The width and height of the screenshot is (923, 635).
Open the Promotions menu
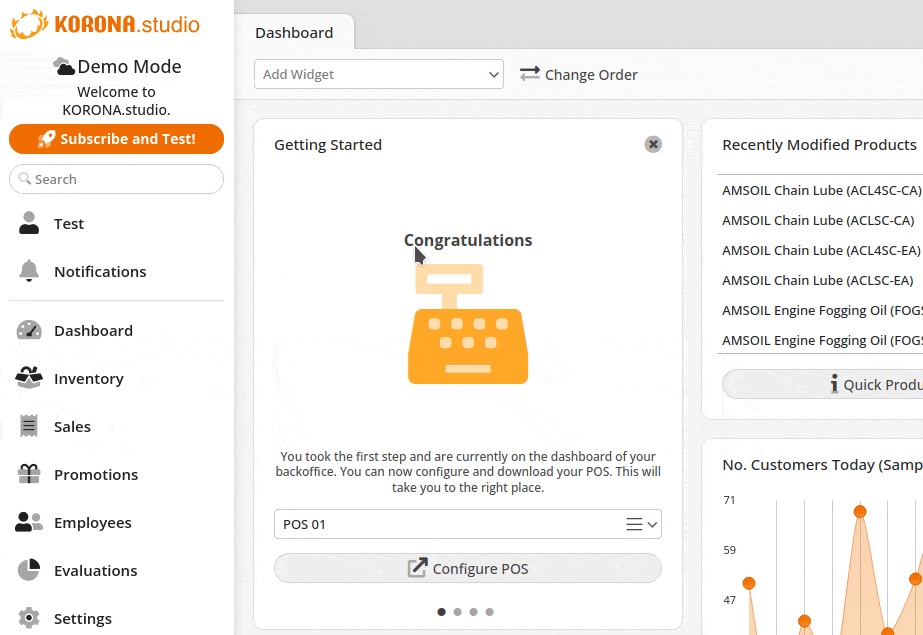click(96, 474)
